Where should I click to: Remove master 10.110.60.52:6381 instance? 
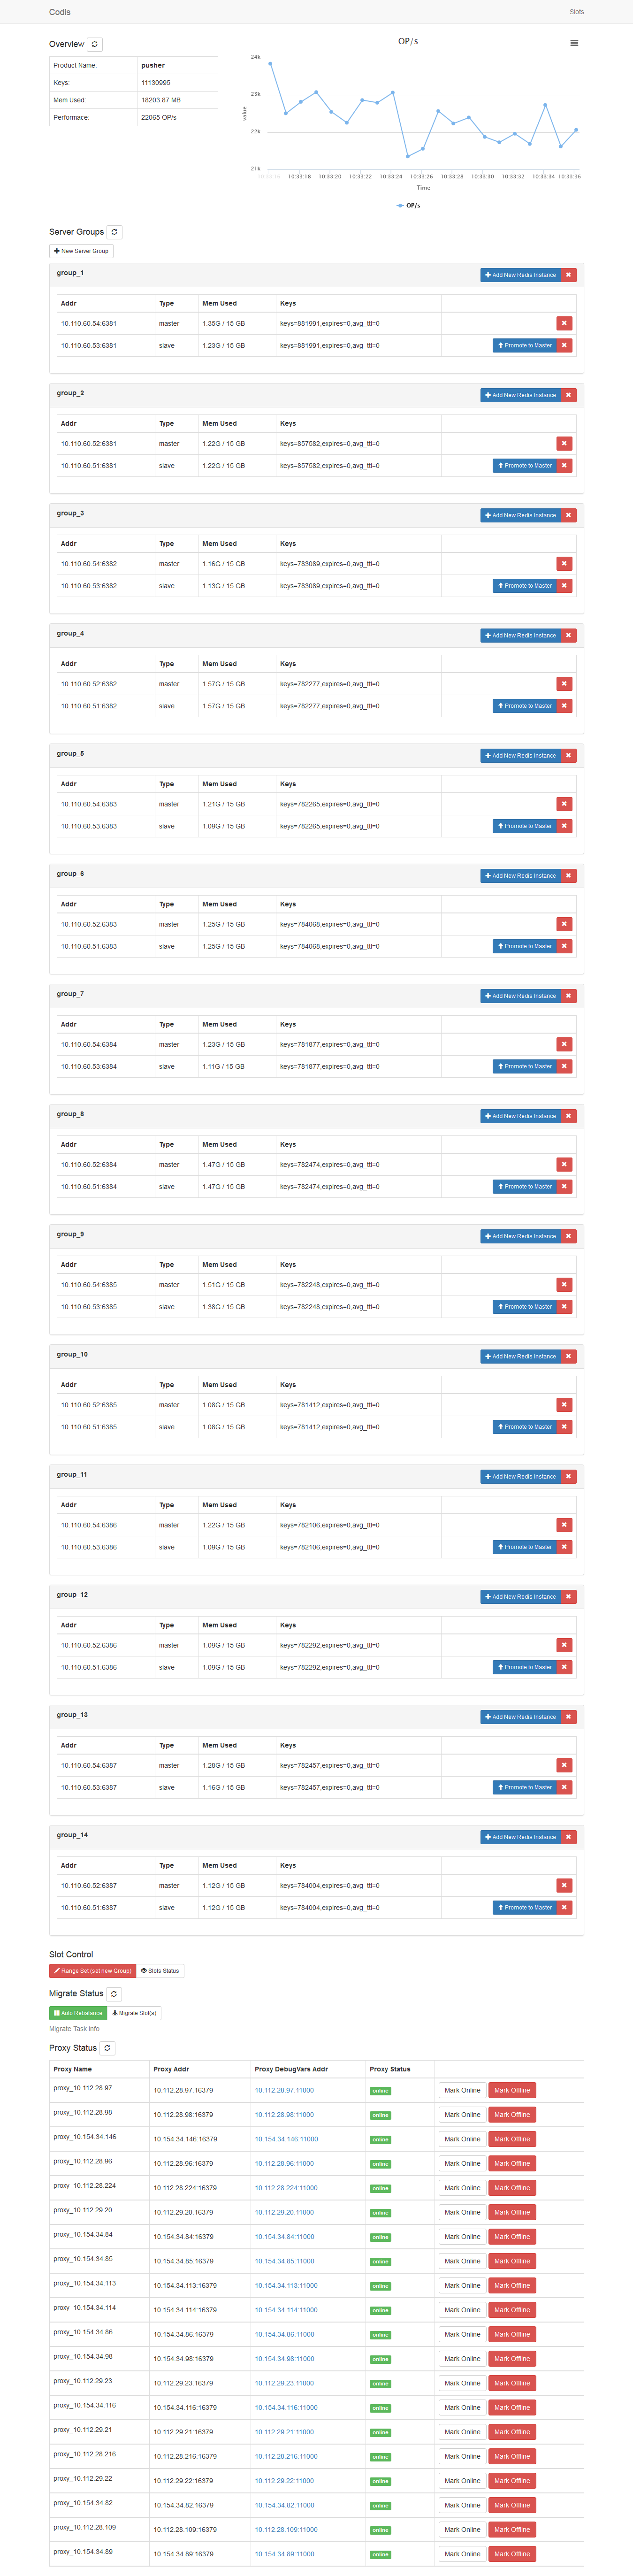(x=564, y=443)
